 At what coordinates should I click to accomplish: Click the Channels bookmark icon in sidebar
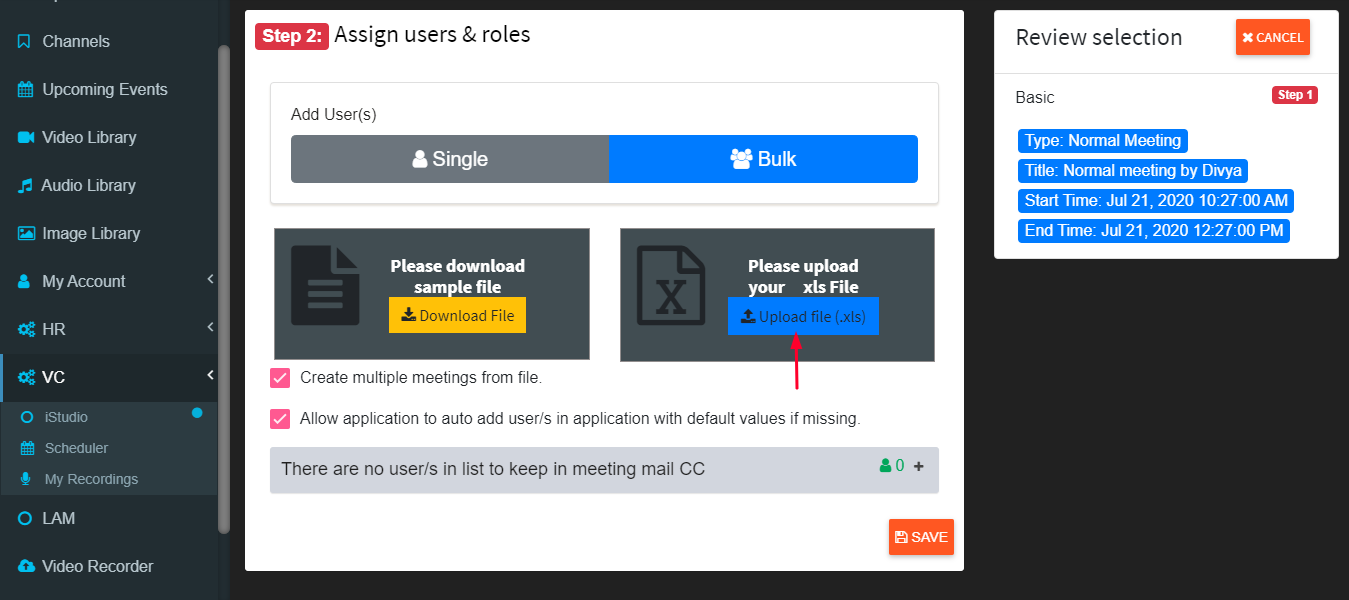(x=24, y=42)
